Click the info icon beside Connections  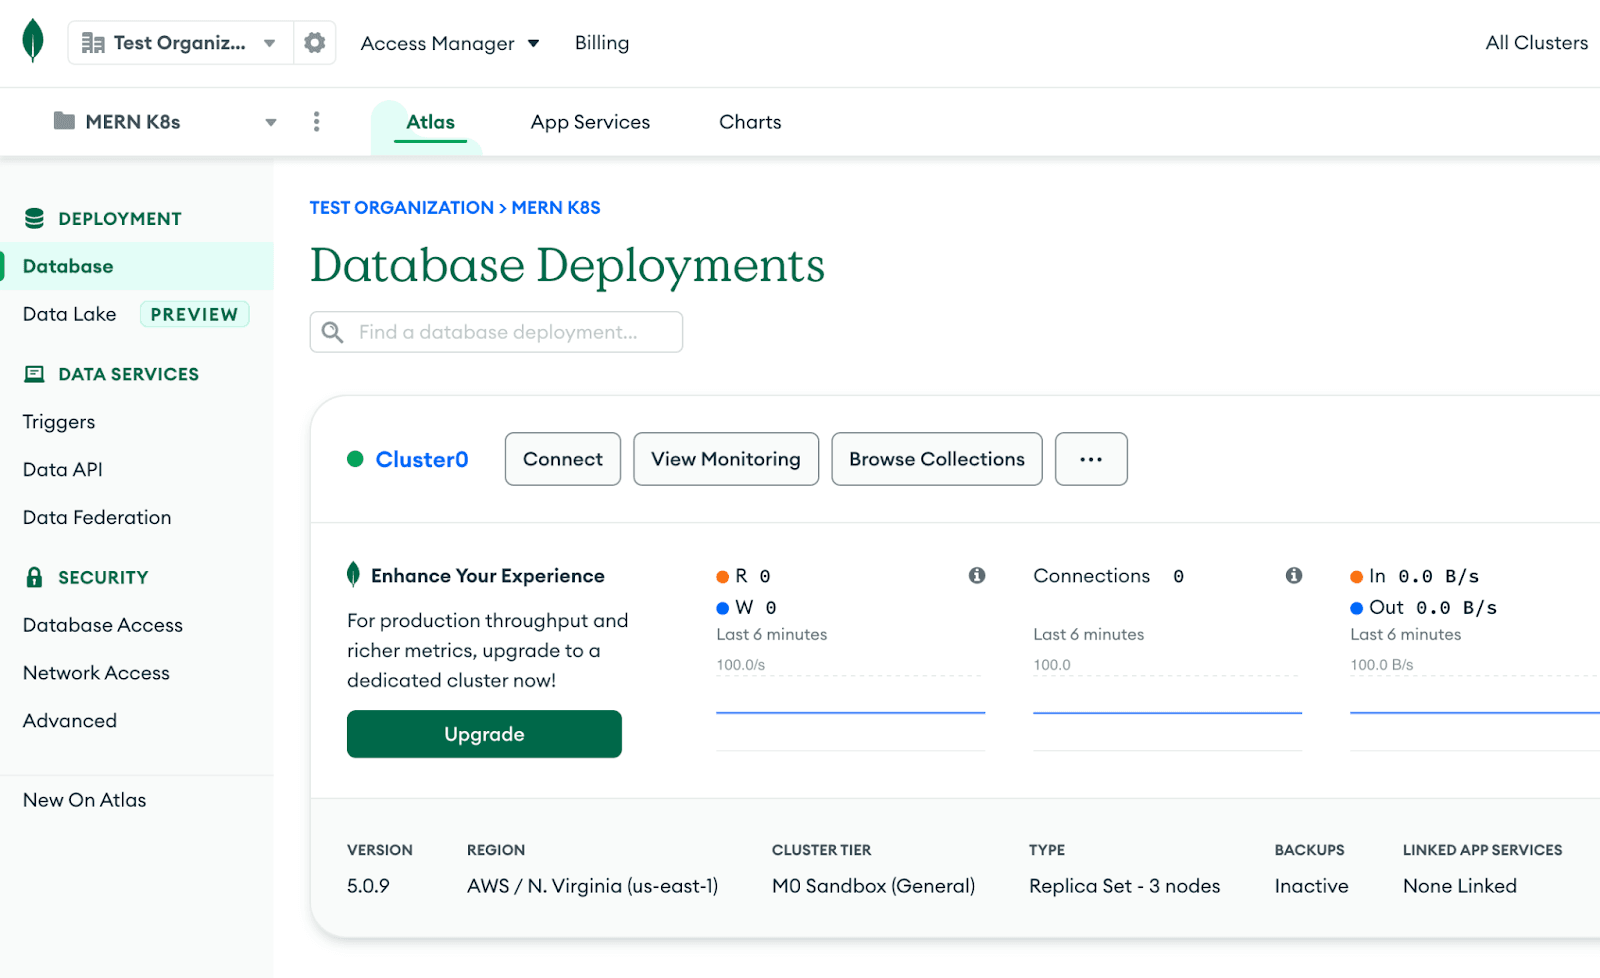(x=1294, y=576)
